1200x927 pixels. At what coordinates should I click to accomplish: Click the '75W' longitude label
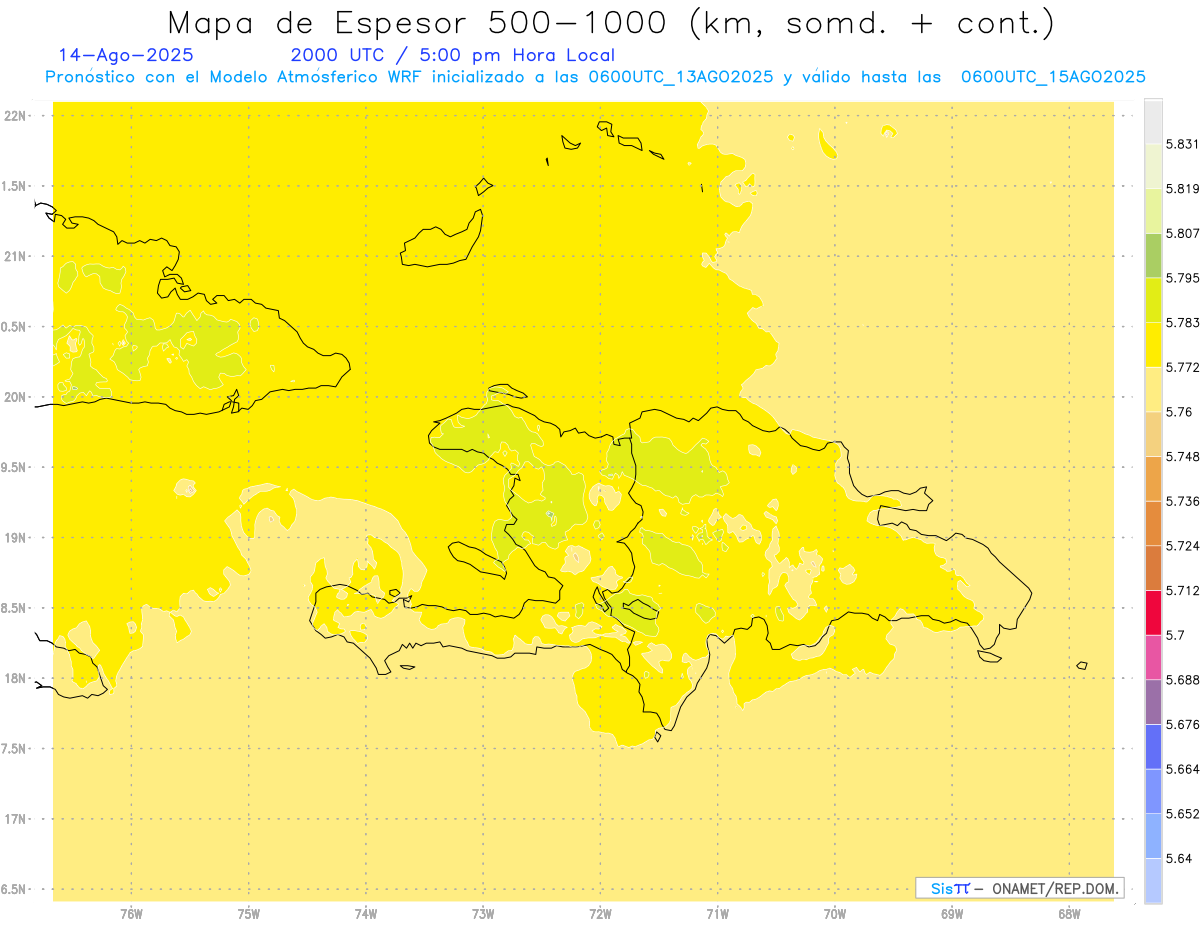(x=249, y=914)
